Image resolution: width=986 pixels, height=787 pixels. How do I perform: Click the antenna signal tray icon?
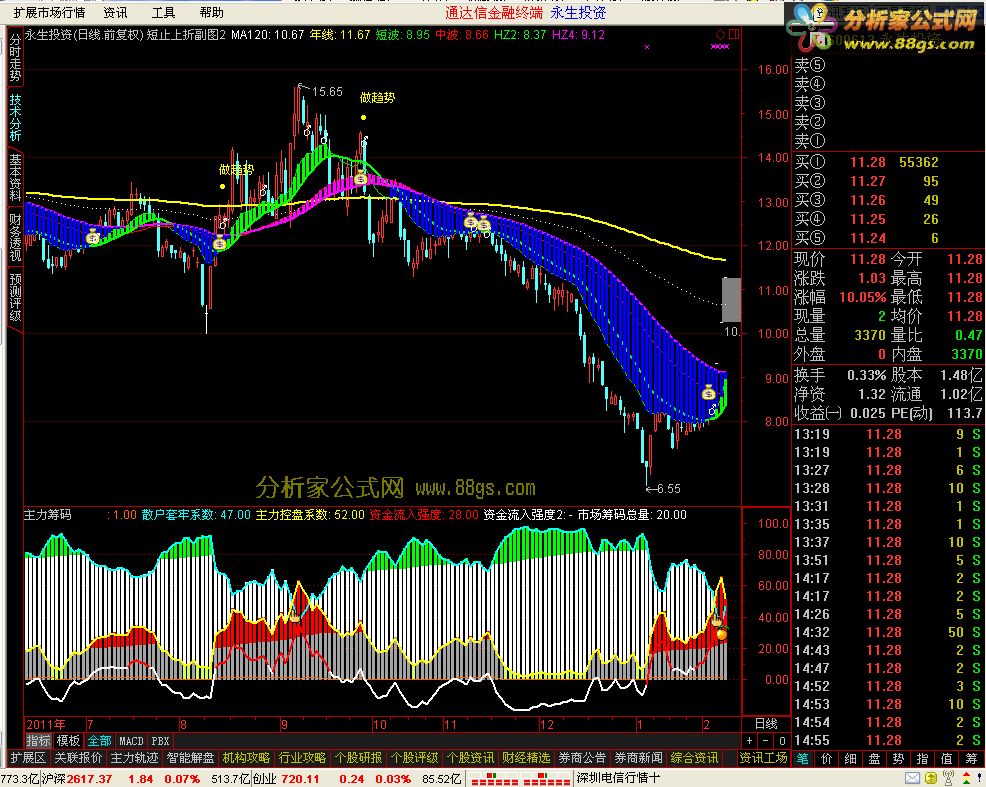949,779
